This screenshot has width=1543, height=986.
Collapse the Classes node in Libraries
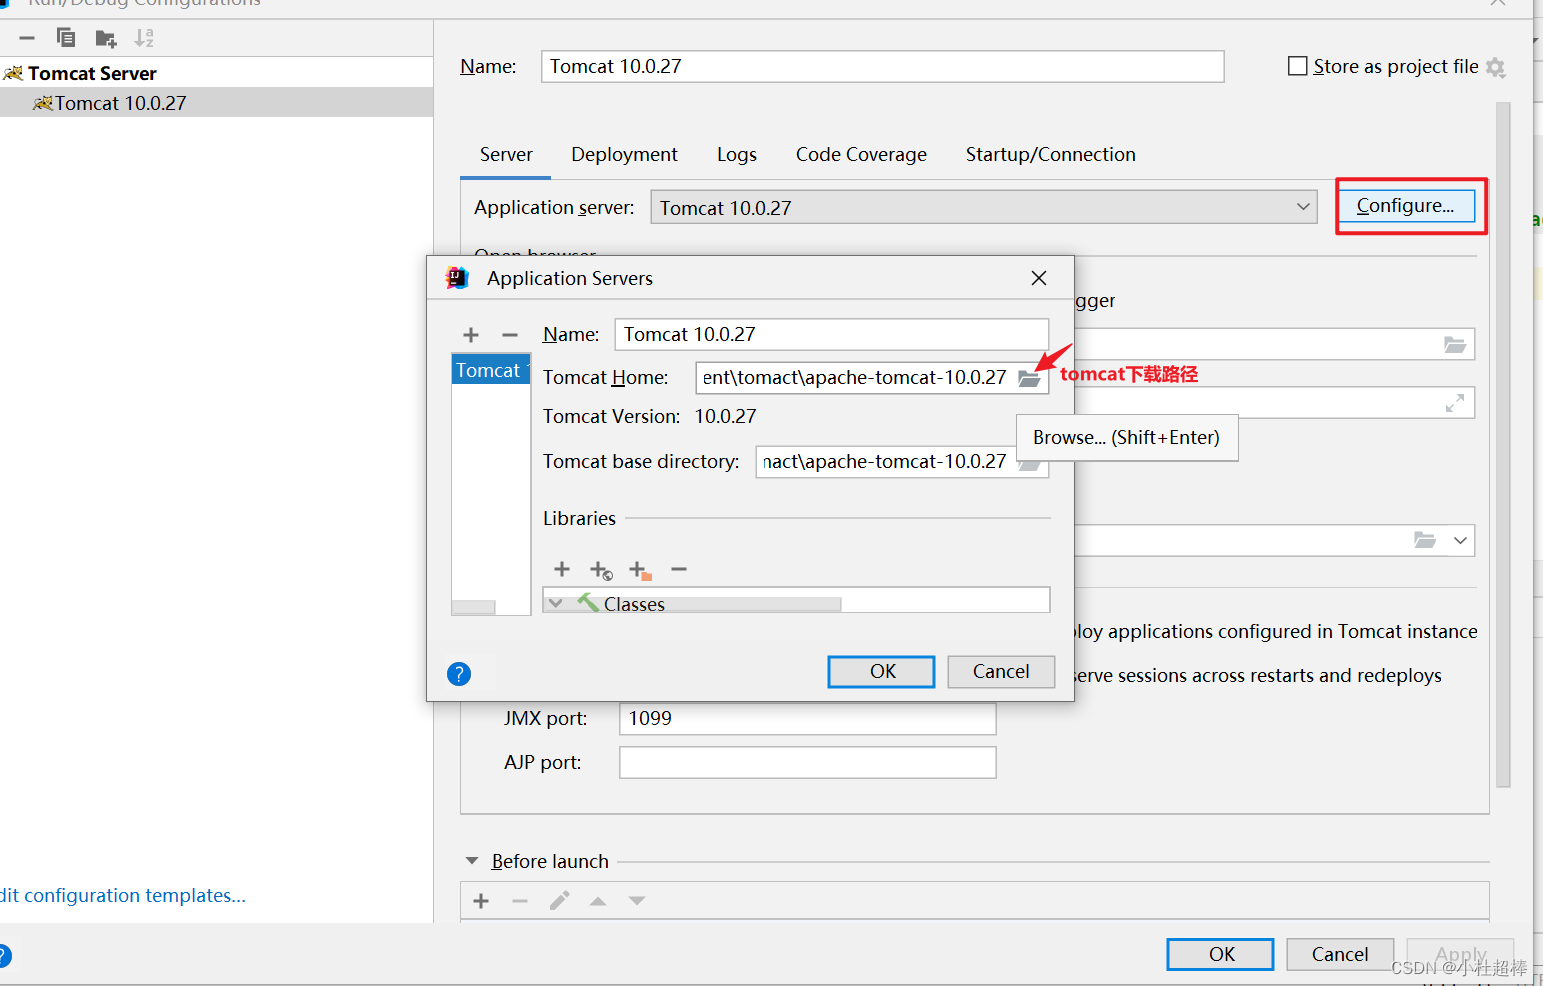click(556, 603)
